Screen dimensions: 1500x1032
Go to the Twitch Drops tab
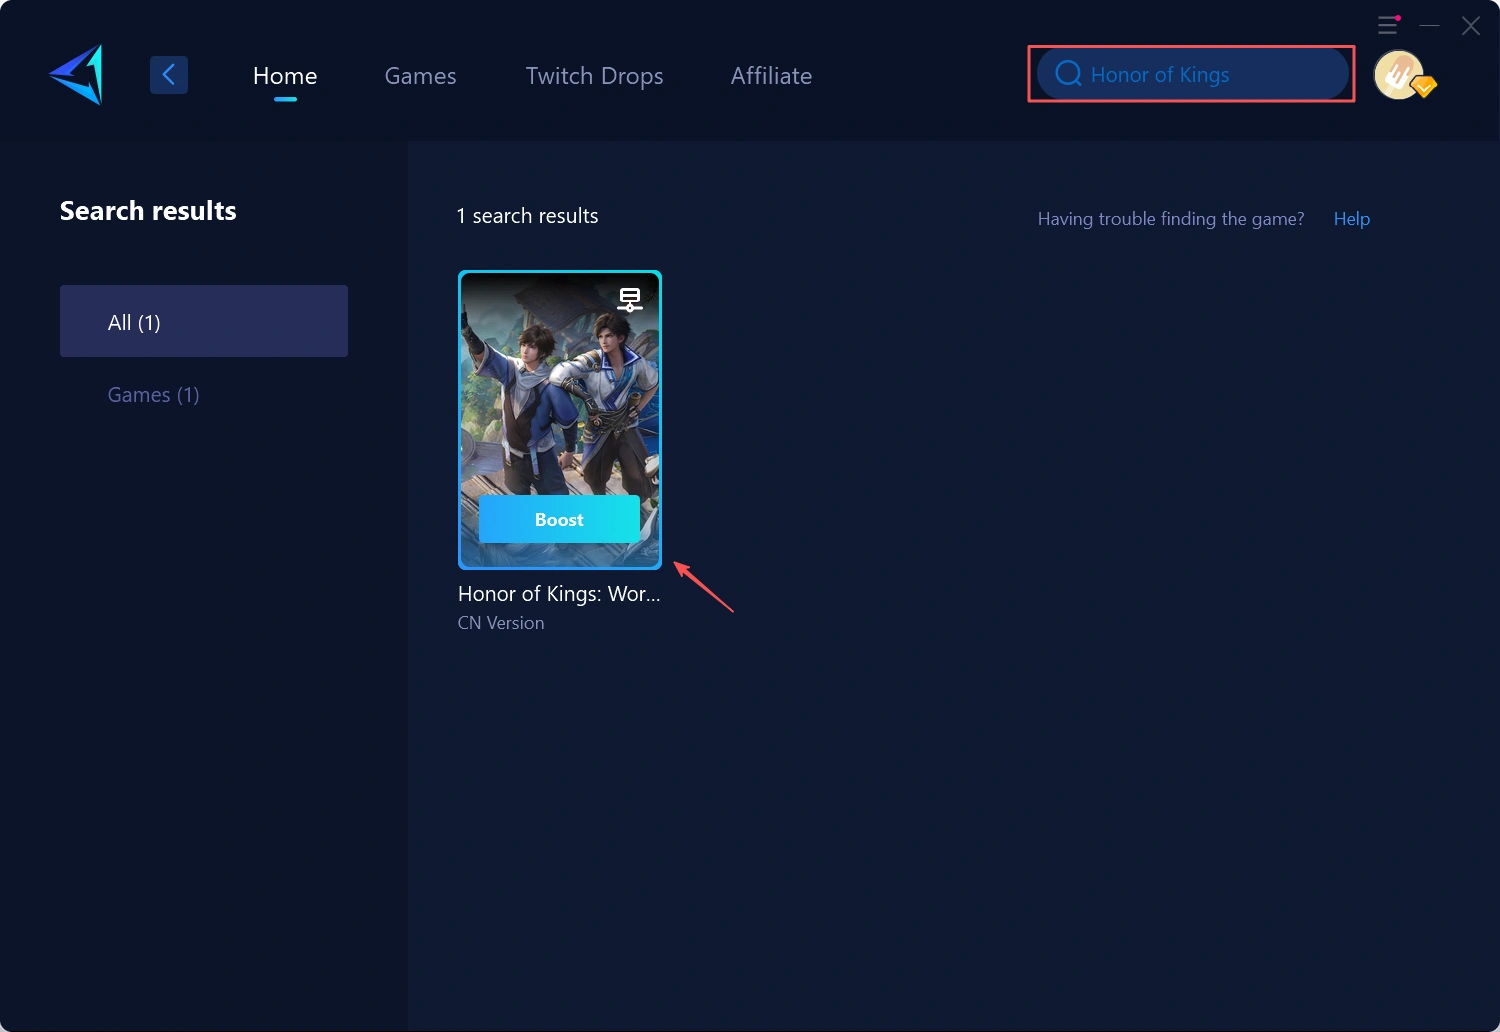[594, 76]
